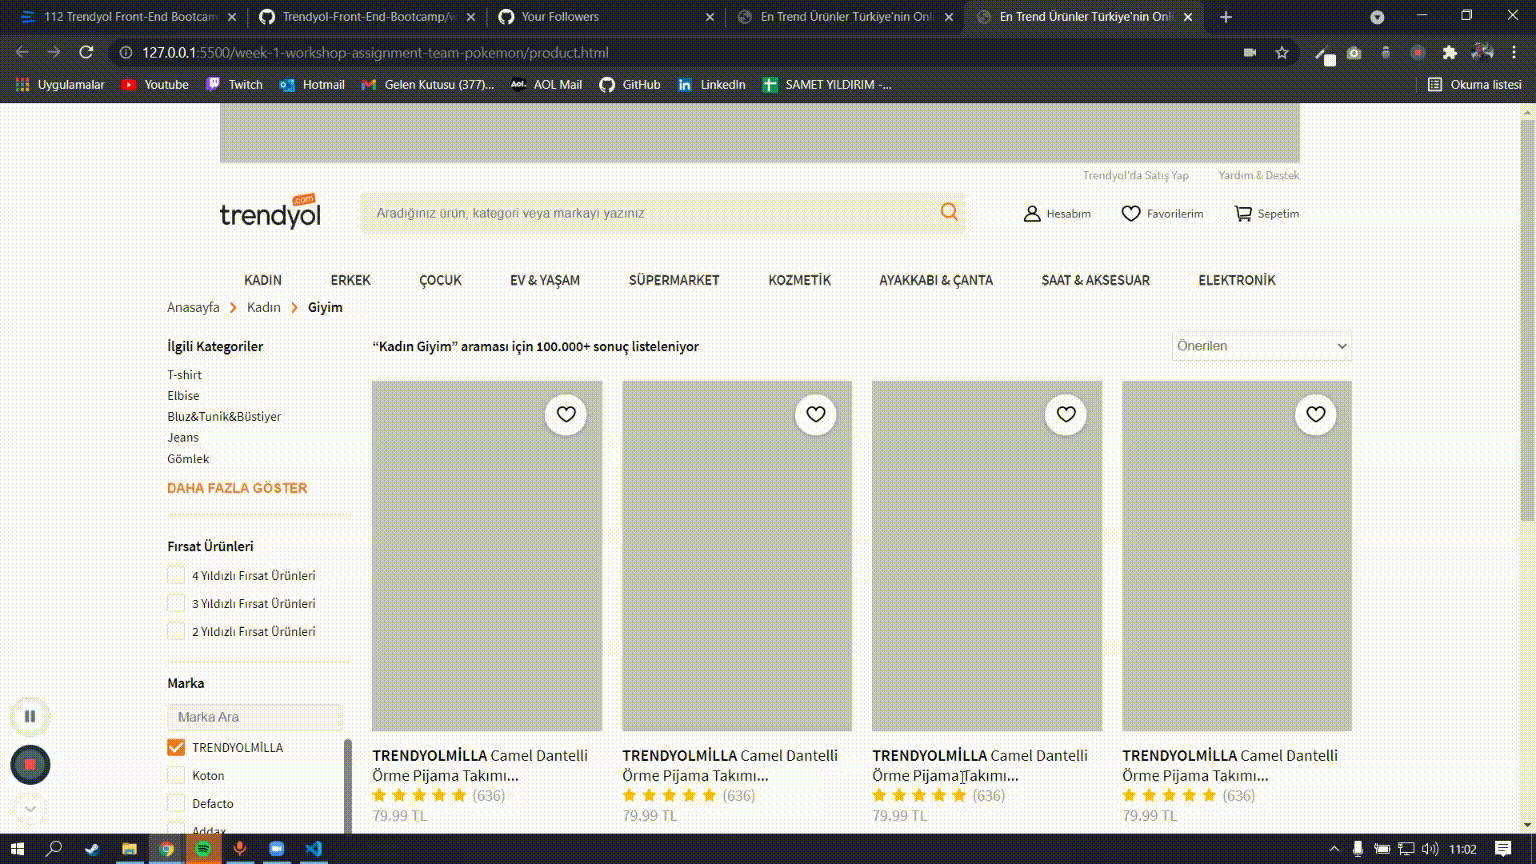Image resolution: width=1536 pixels, height=864 pixels.
Task: Open Zoom from the taskbar
Action: [x=277, y=849]
